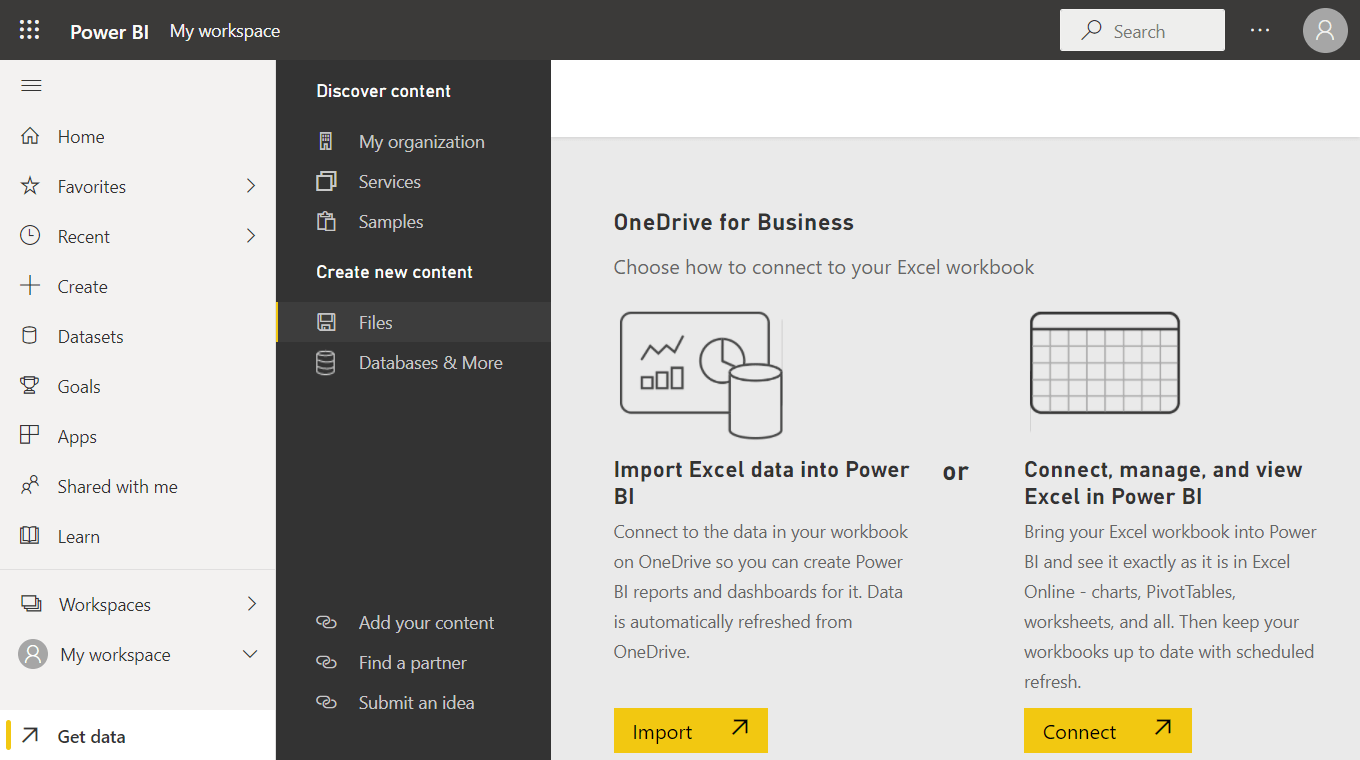Click the Apps grid icon

click(x=30, y=436)
